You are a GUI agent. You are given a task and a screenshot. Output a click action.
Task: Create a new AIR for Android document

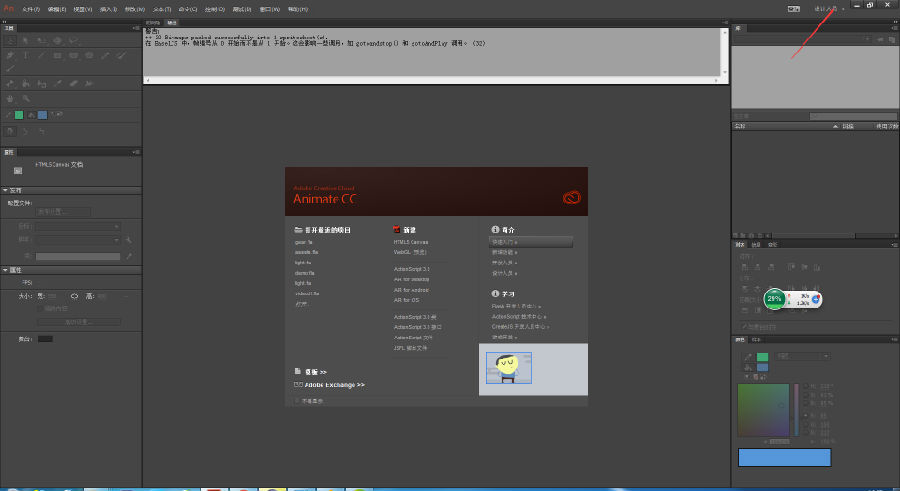tap(411, 290)
